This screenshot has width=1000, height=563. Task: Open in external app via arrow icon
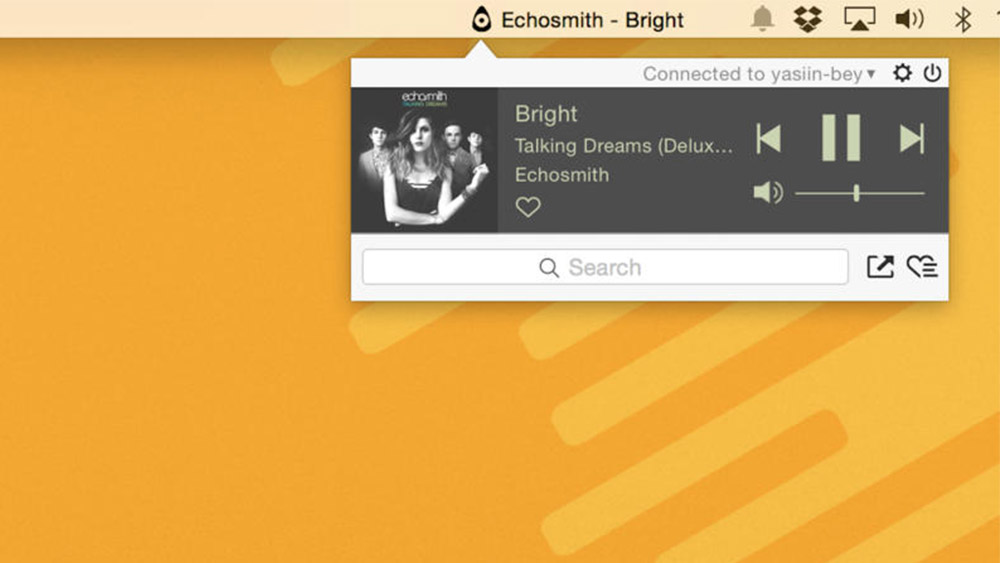pos(880,267)
